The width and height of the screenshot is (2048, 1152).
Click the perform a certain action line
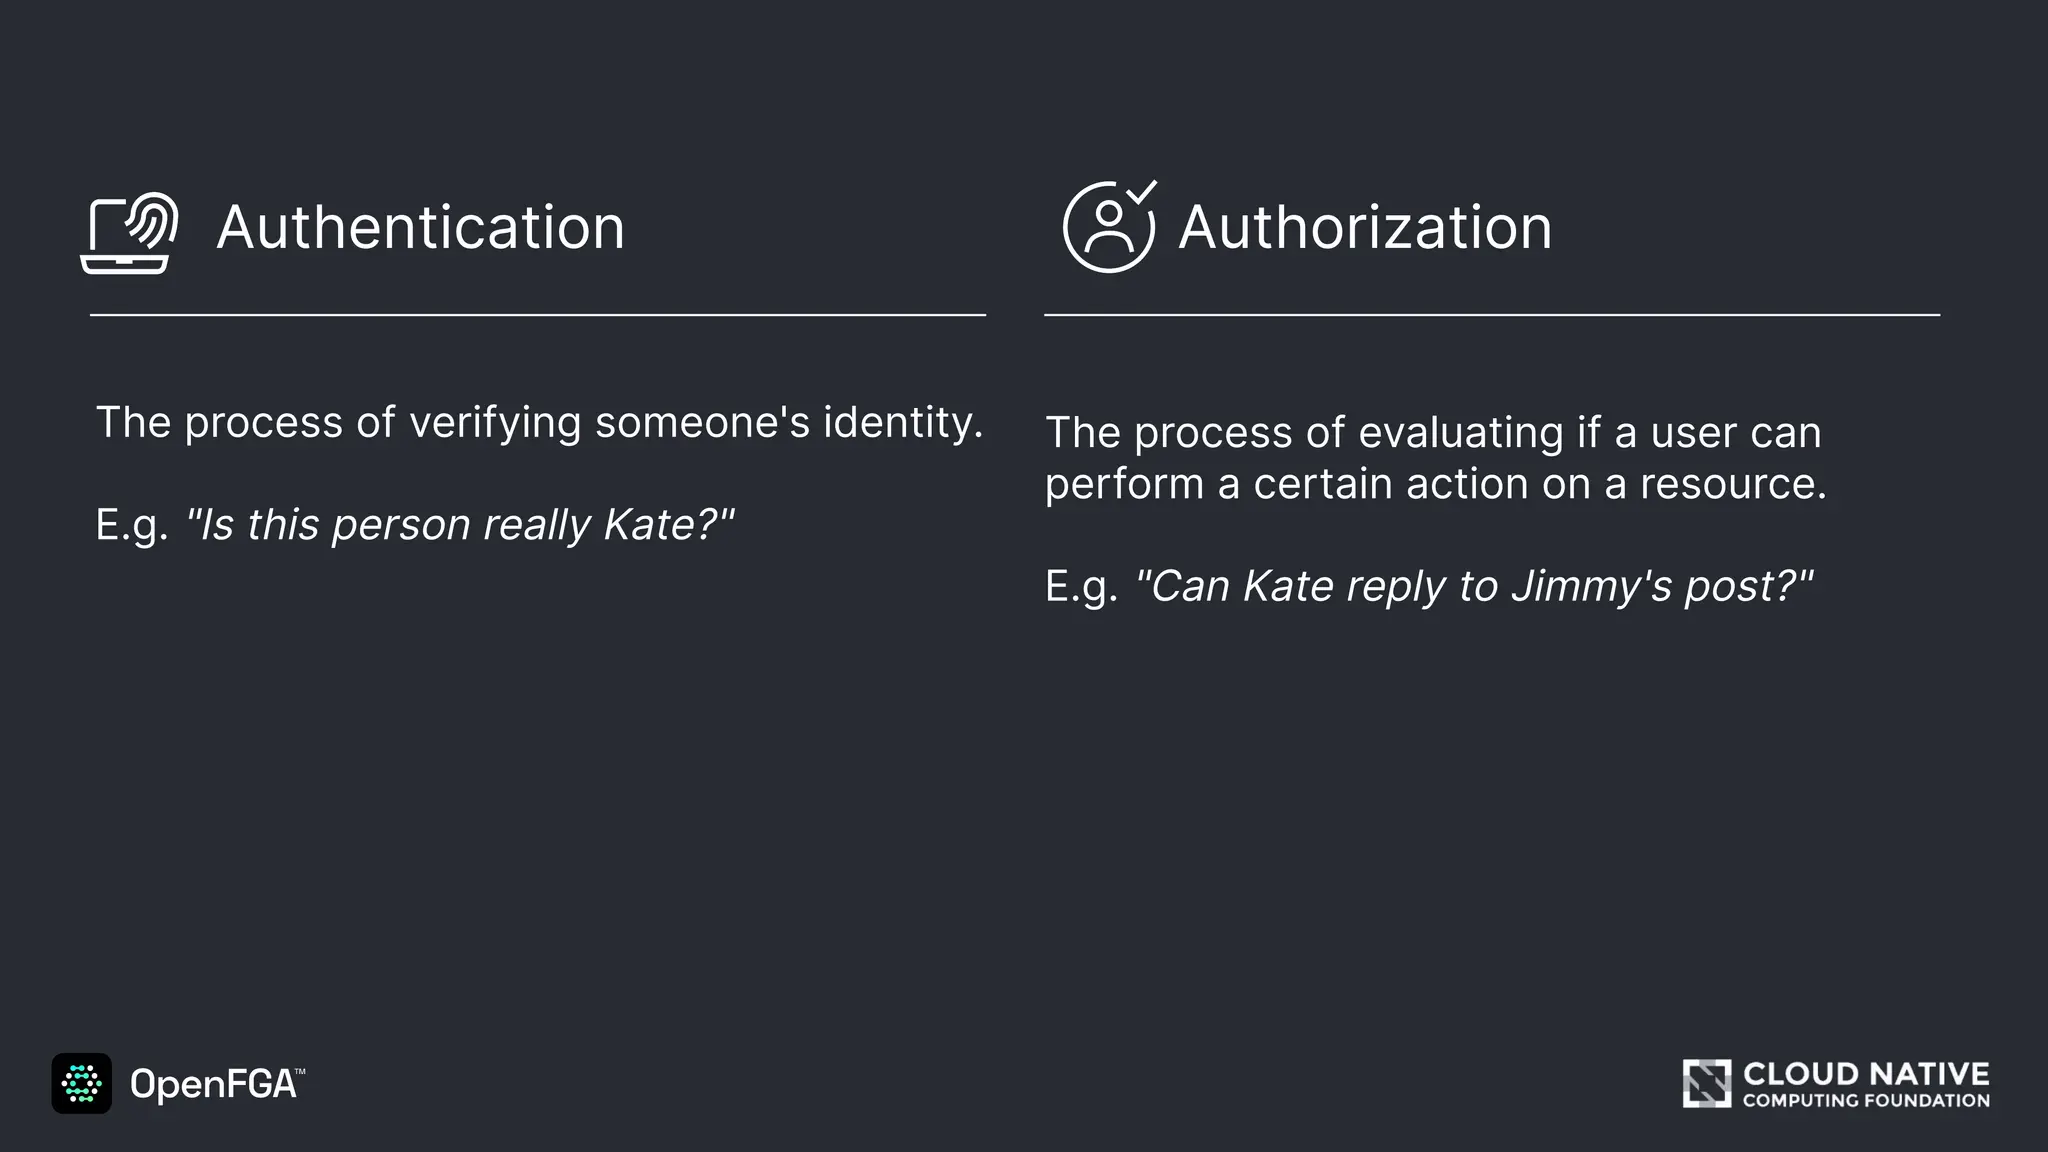1435,484
